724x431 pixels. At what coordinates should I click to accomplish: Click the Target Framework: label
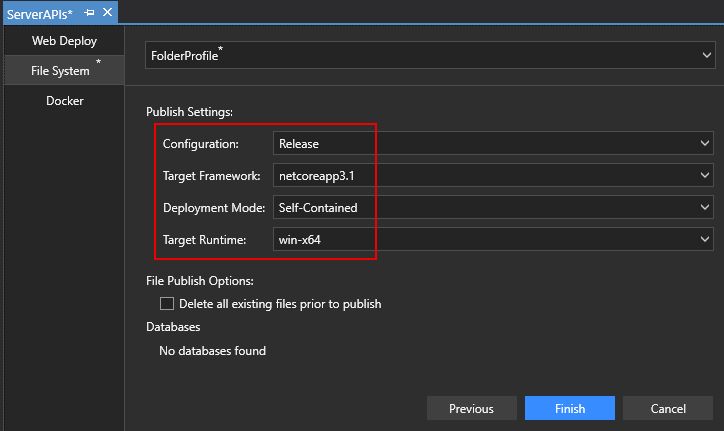click(x=211, y=176)
